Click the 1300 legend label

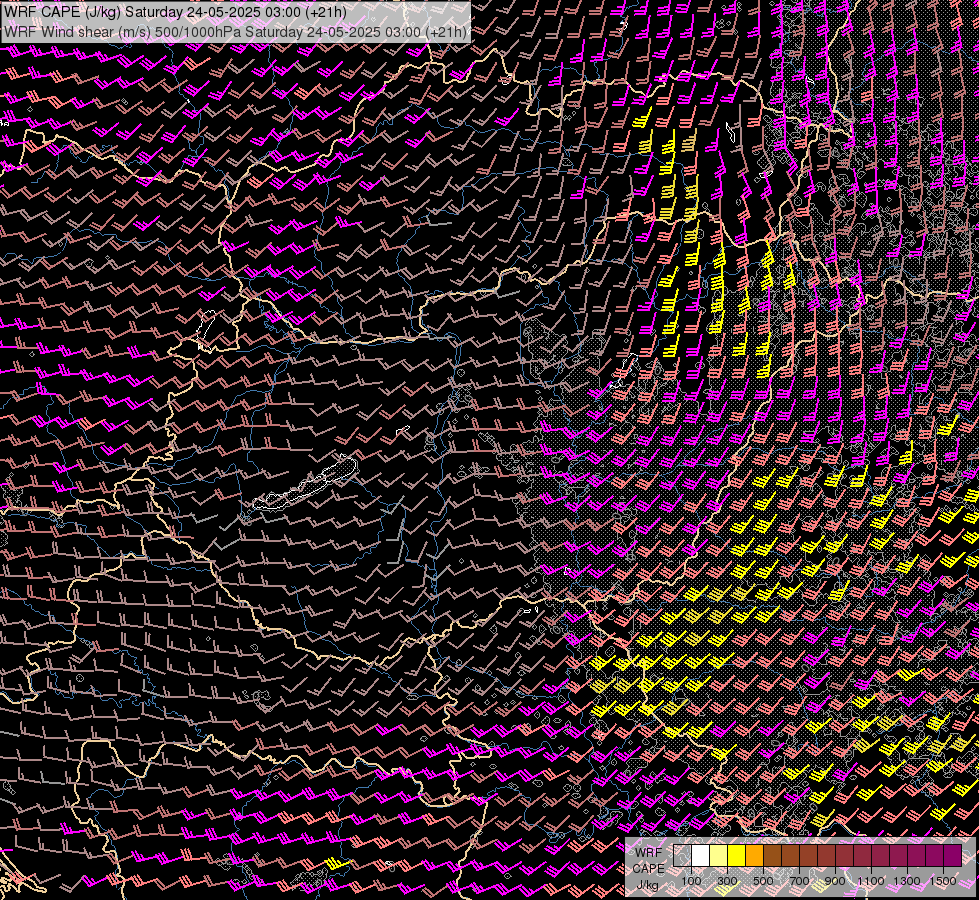coord(907,881)
